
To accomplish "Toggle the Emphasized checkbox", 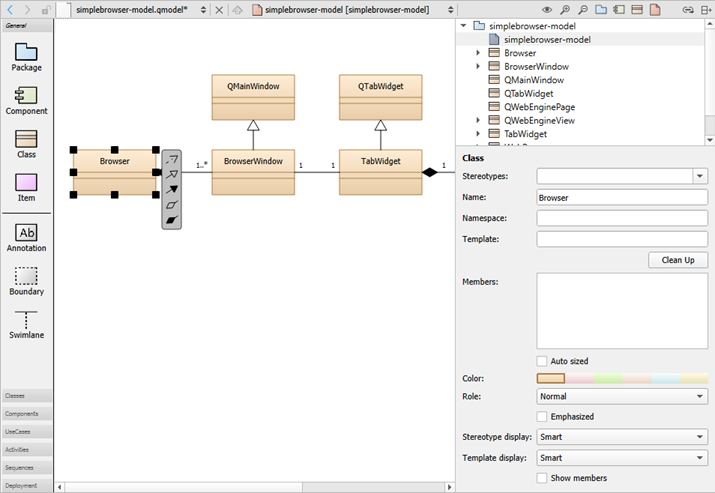I will (x=542, y=416).
